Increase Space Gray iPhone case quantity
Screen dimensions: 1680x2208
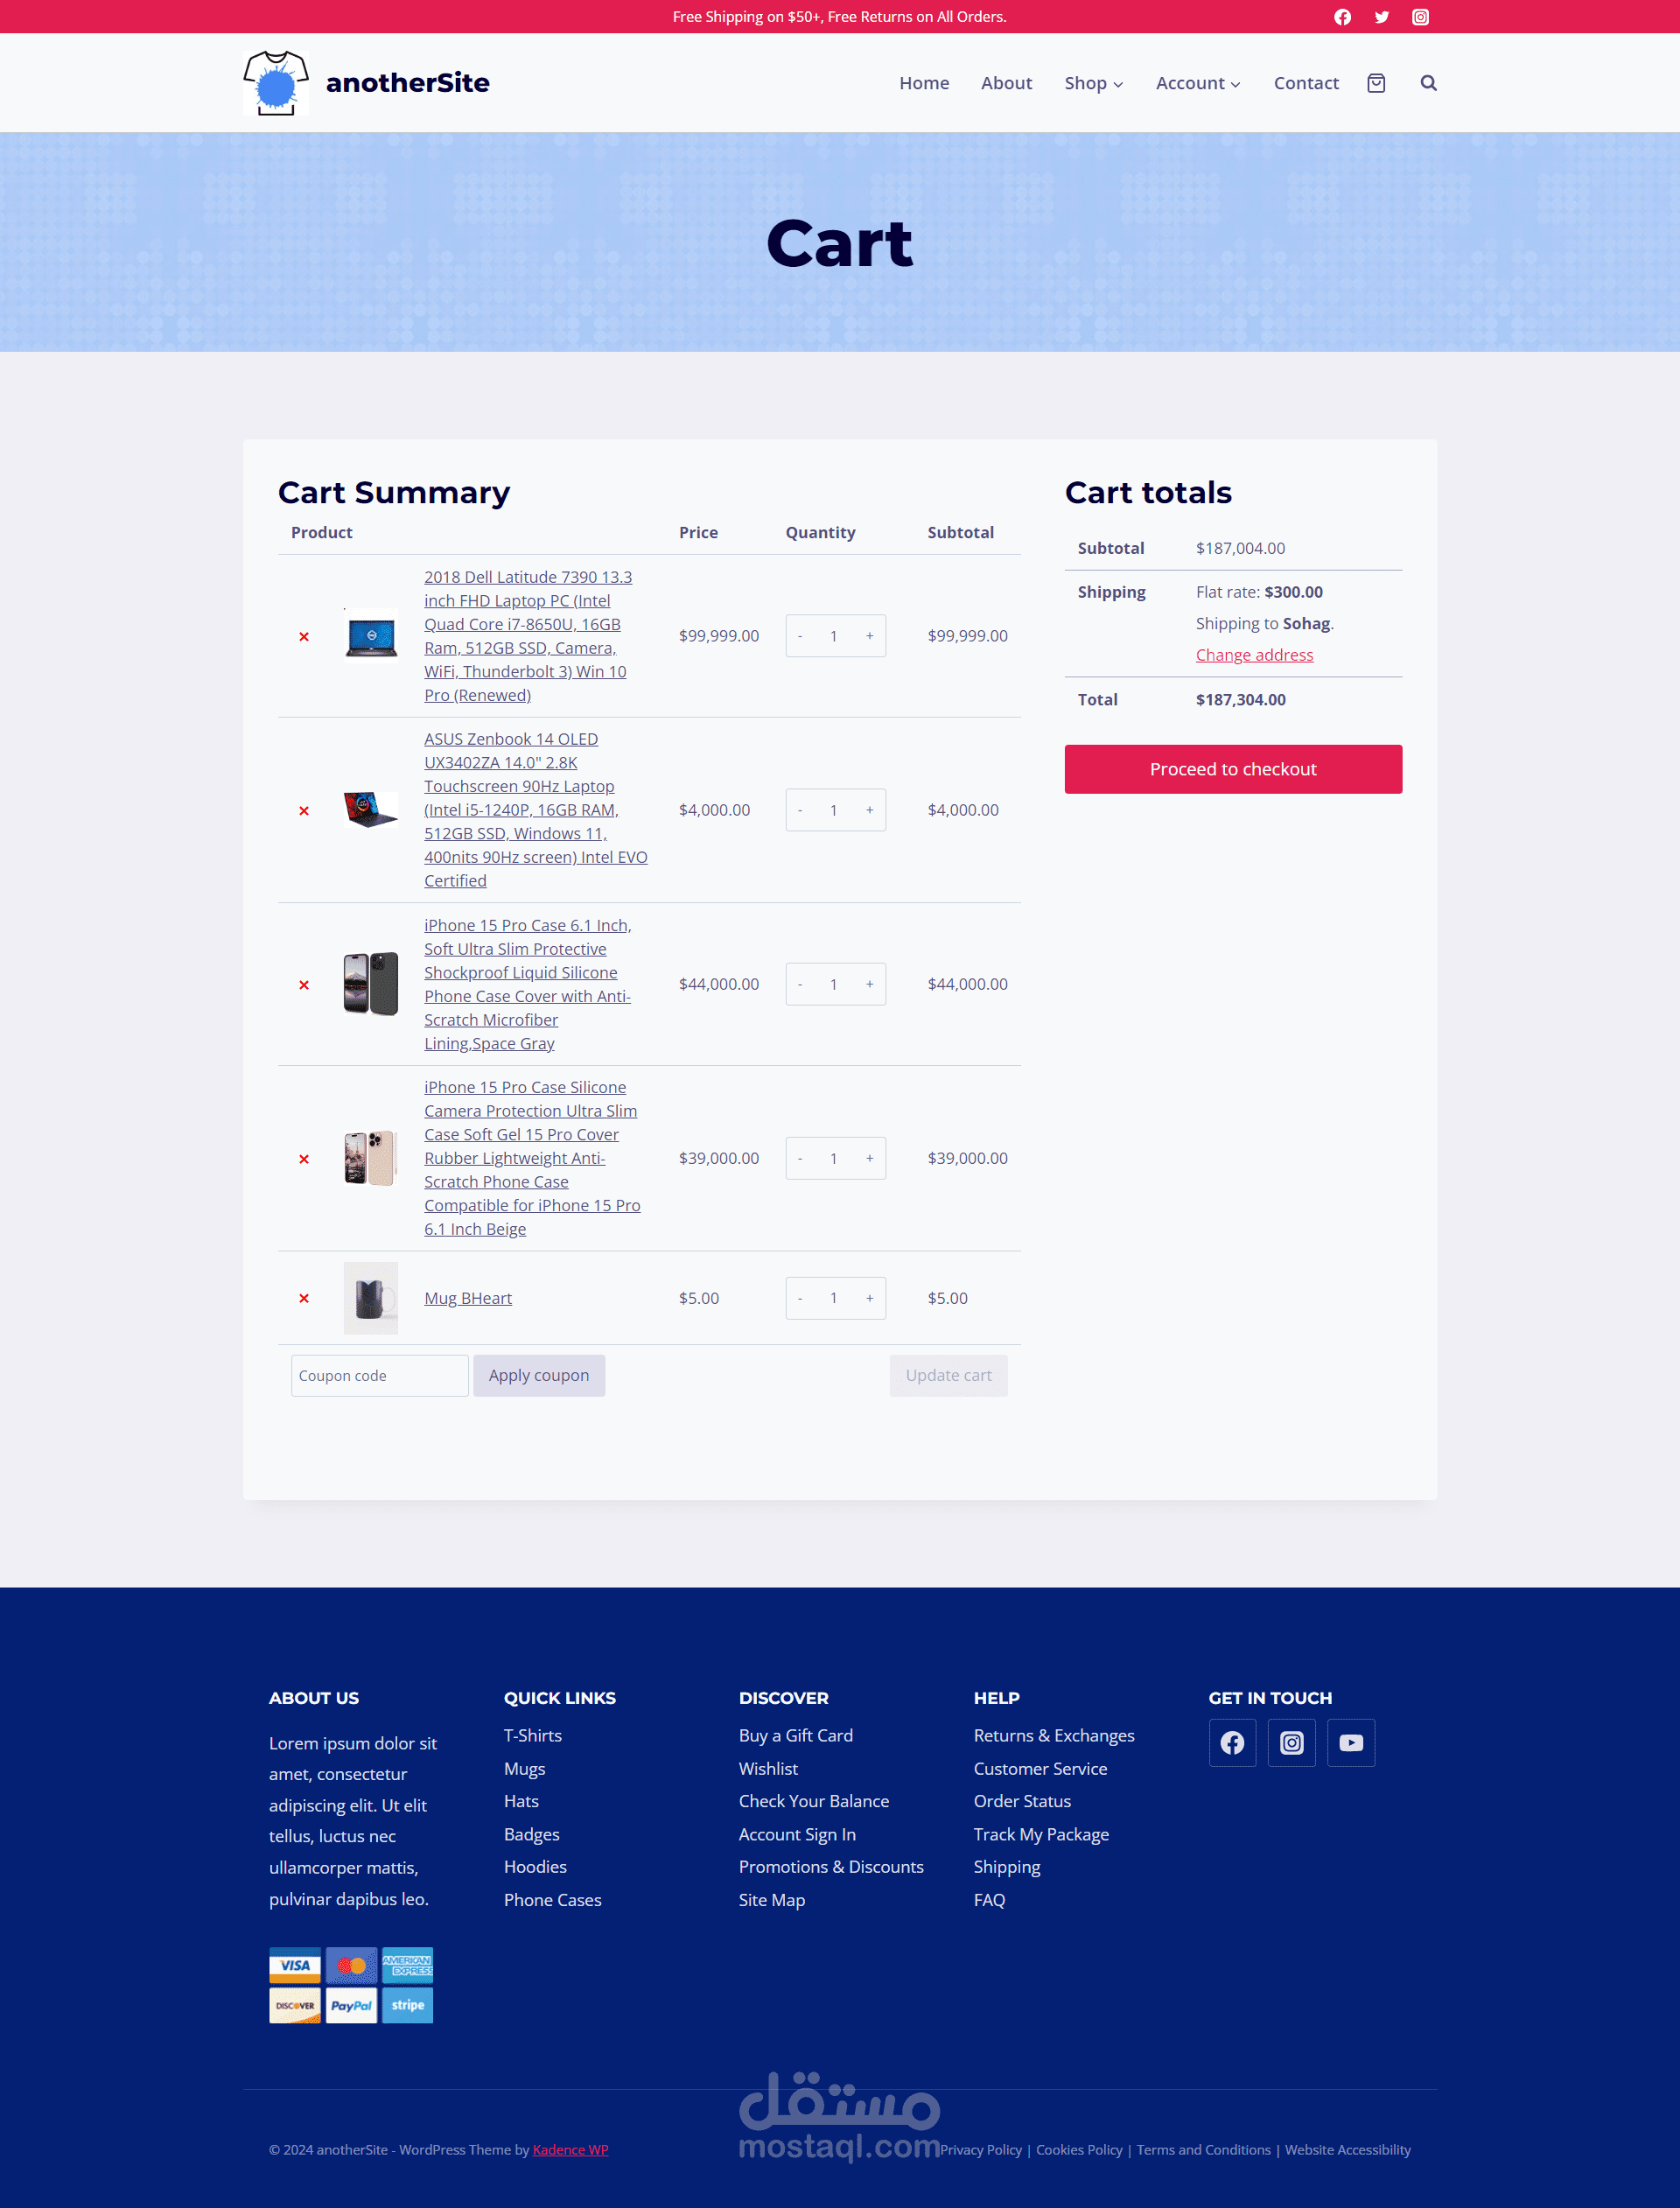click(870, 984)
